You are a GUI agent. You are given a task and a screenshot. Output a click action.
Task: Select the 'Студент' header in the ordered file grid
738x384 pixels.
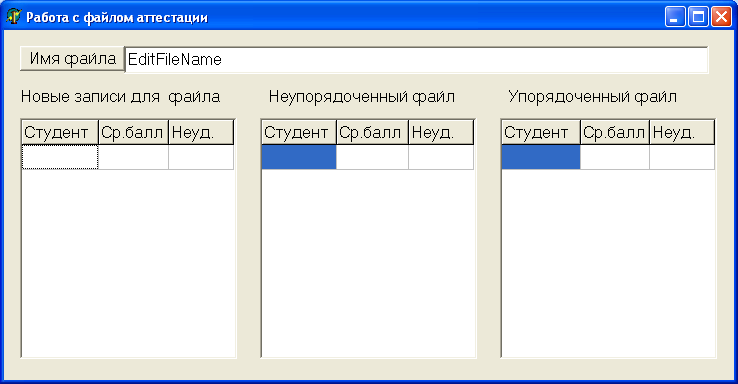541,132
